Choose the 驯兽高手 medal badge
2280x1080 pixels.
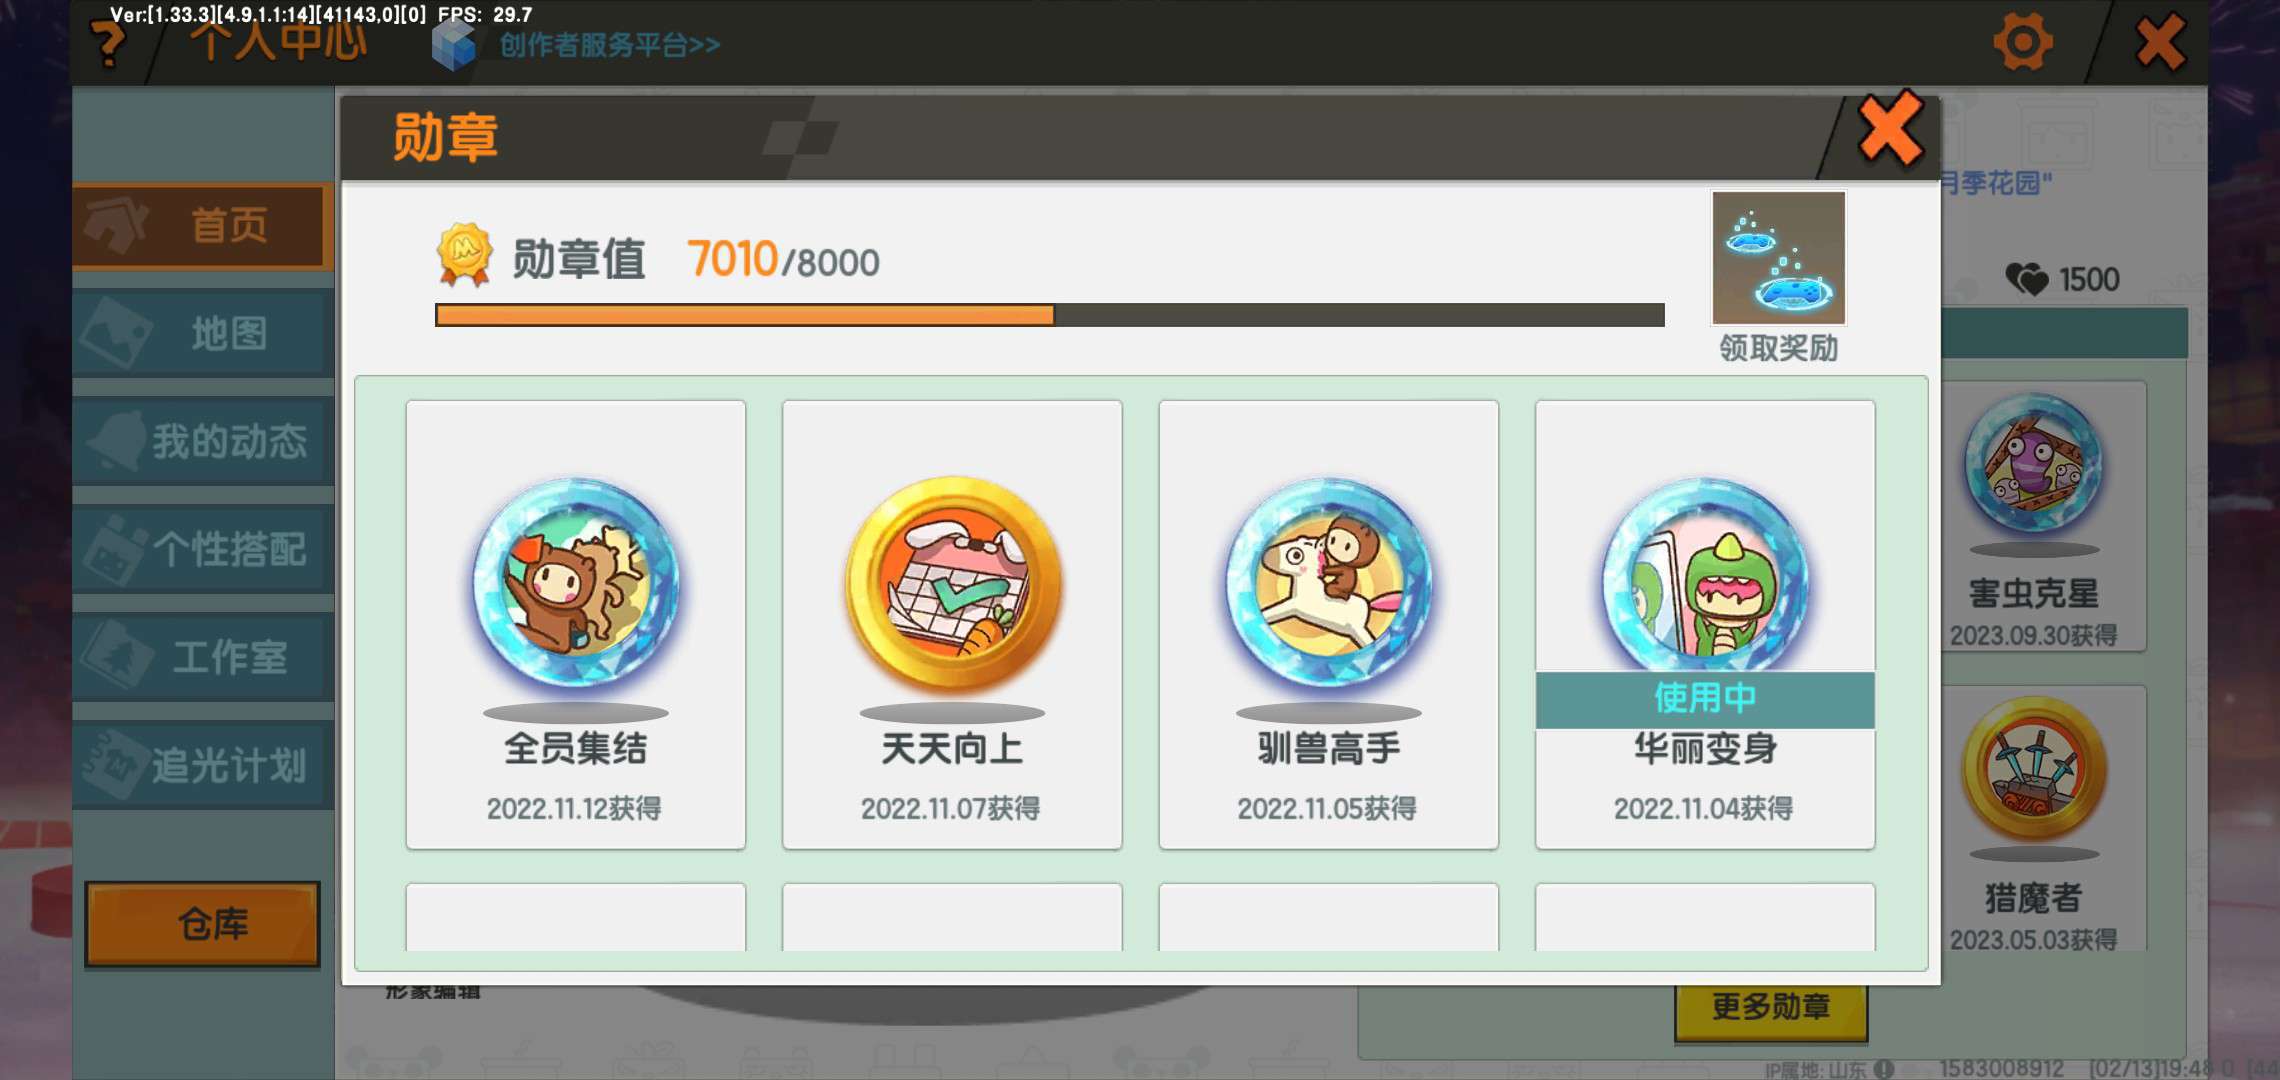point(1328,583)
